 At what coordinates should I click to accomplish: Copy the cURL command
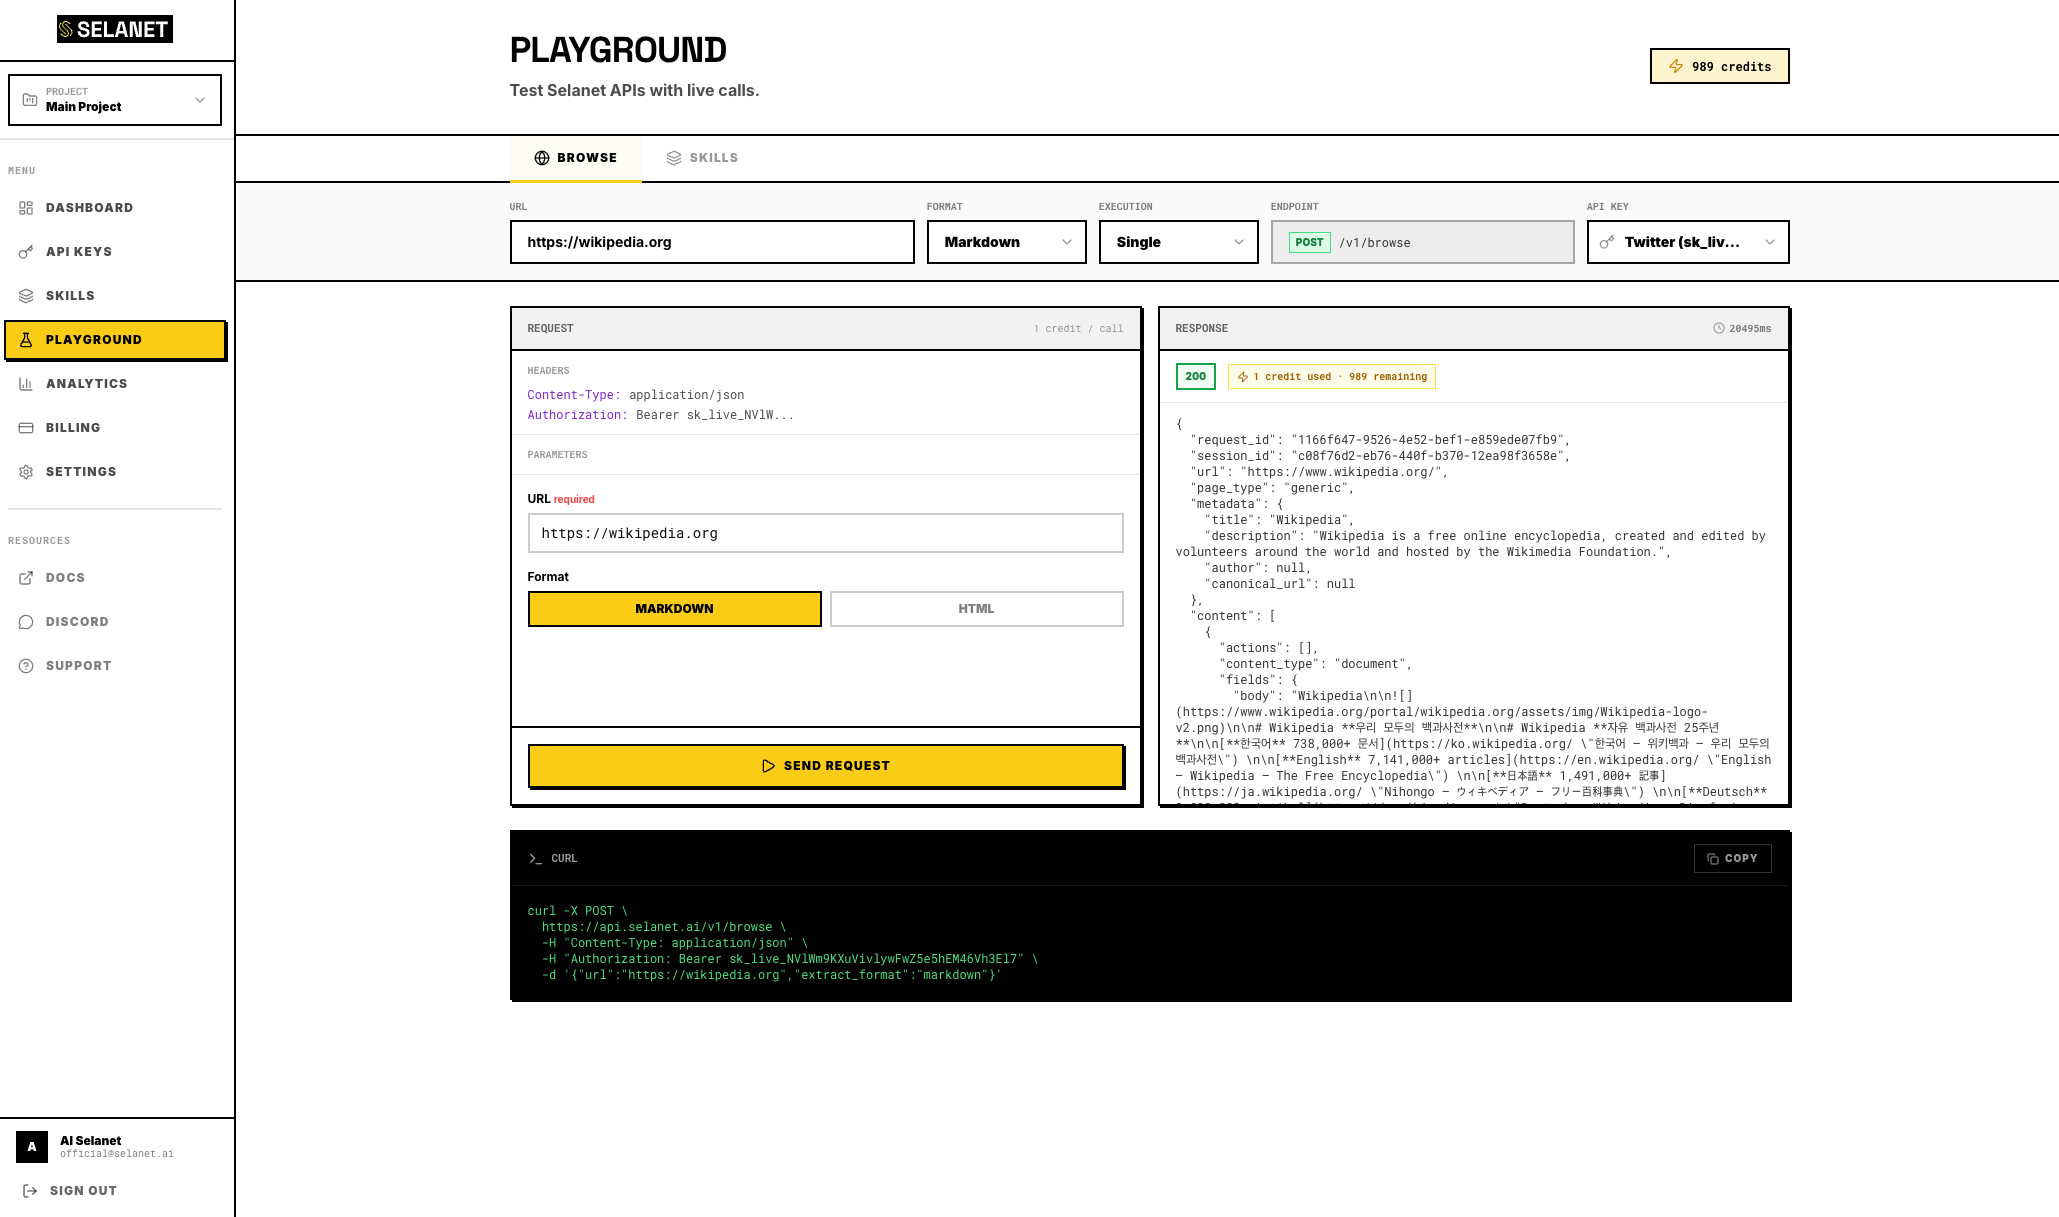(x=1732, y=858)
